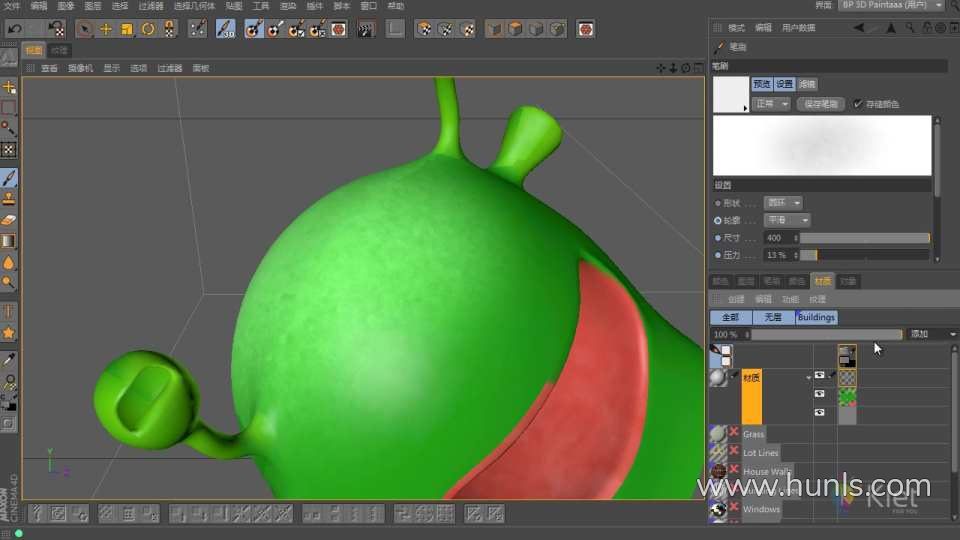Viewport: 960px width, 540px height.
Task: Toggle eye icon beside the green layer
Action: [819, 394]
